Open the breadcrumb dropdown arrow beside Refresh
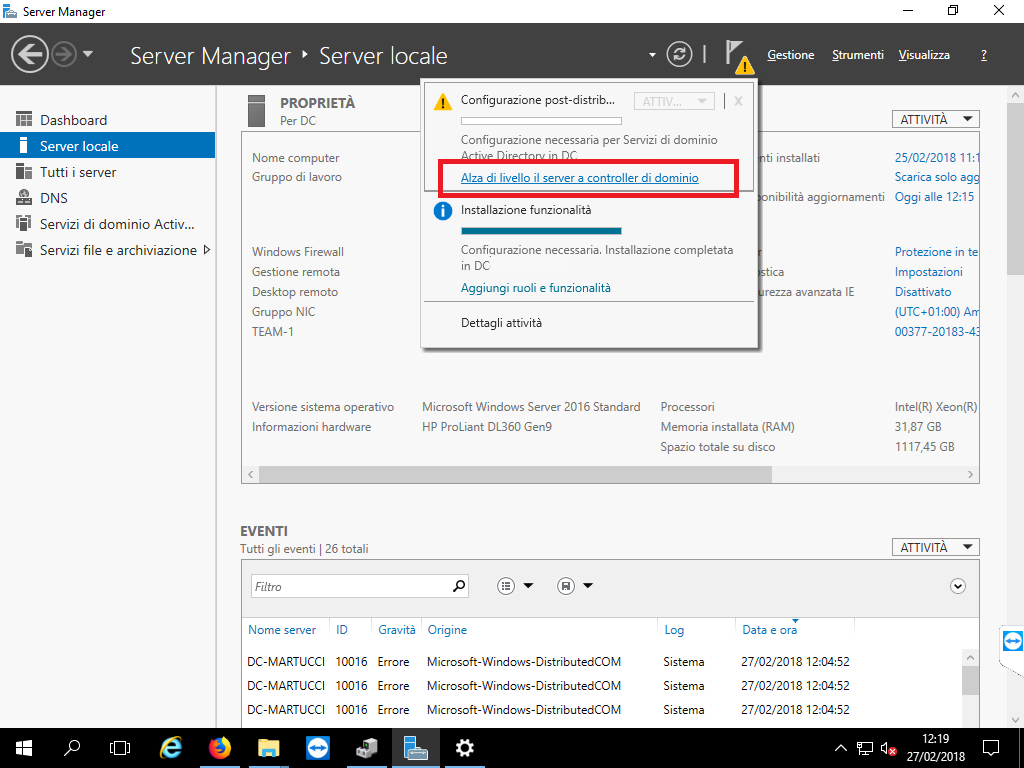The width and height of the screenshot is (1024, 768). (652, 55)
